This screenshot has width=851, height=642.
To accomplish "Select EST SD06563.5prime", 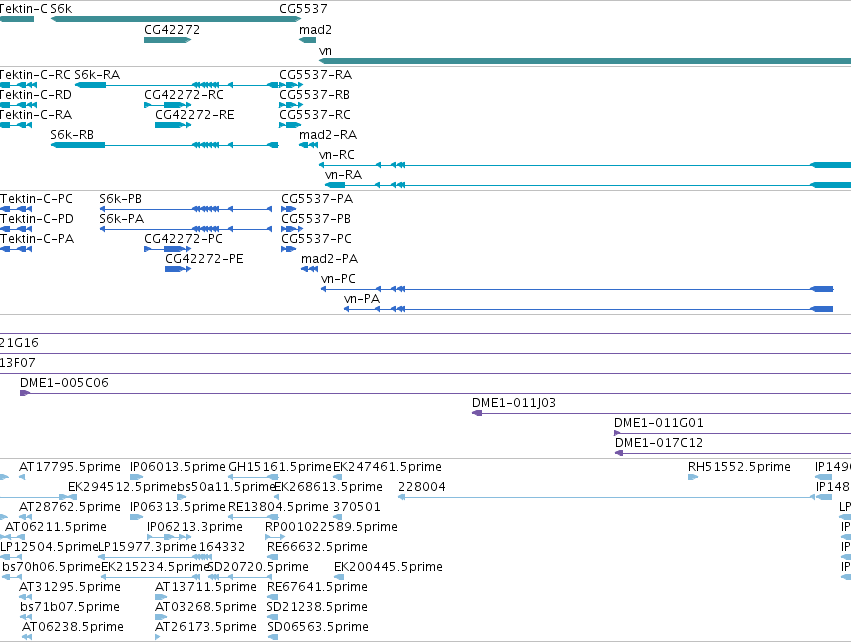I will (318, 627).
